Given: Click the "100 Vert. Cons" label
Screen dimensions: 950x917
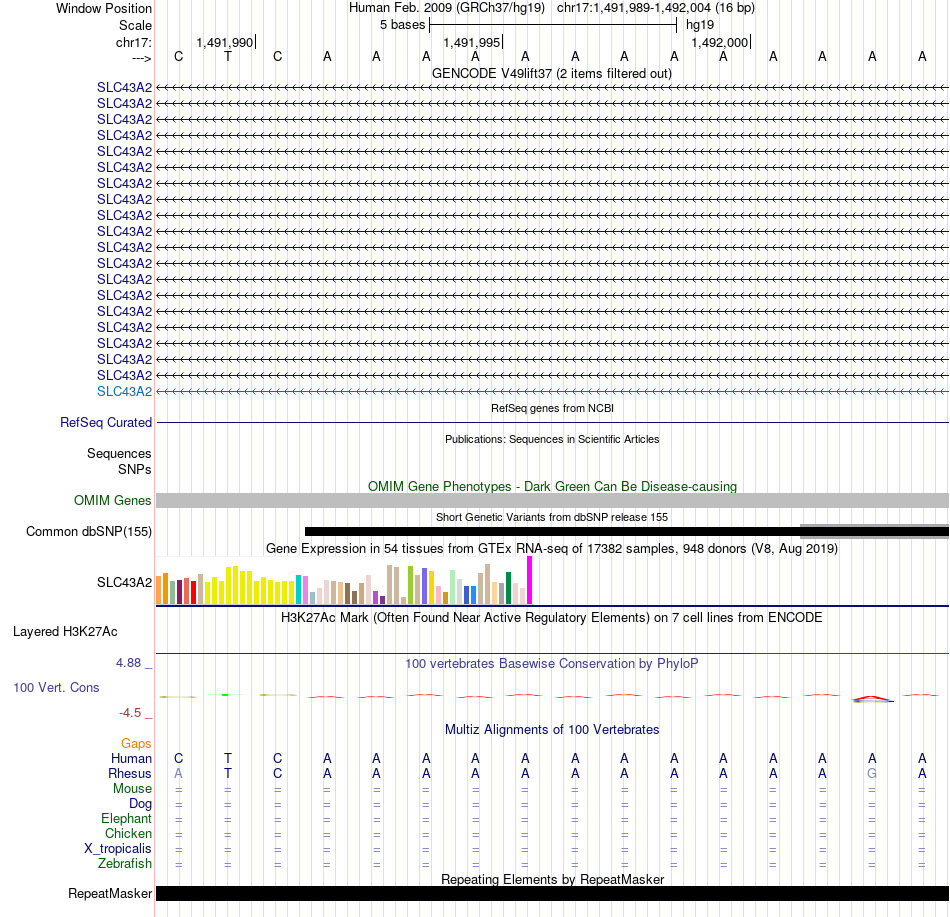Looking at the screenshot, I should point(56,687).
